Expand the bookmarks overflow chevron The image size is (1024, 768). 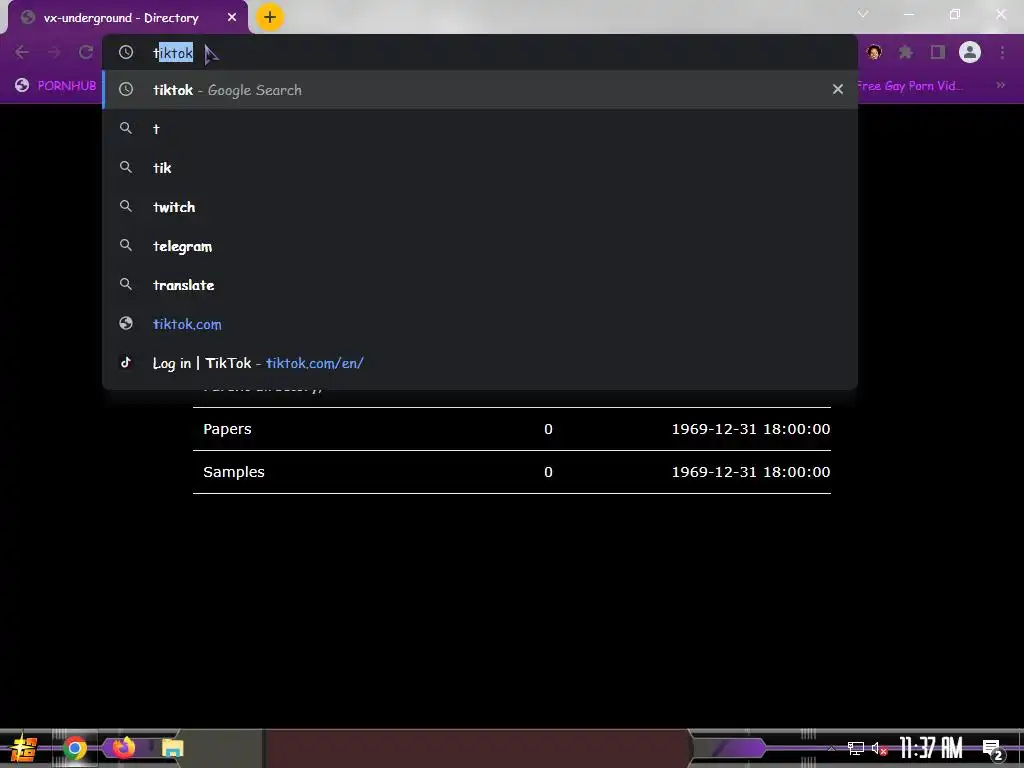pos(1000,86)
